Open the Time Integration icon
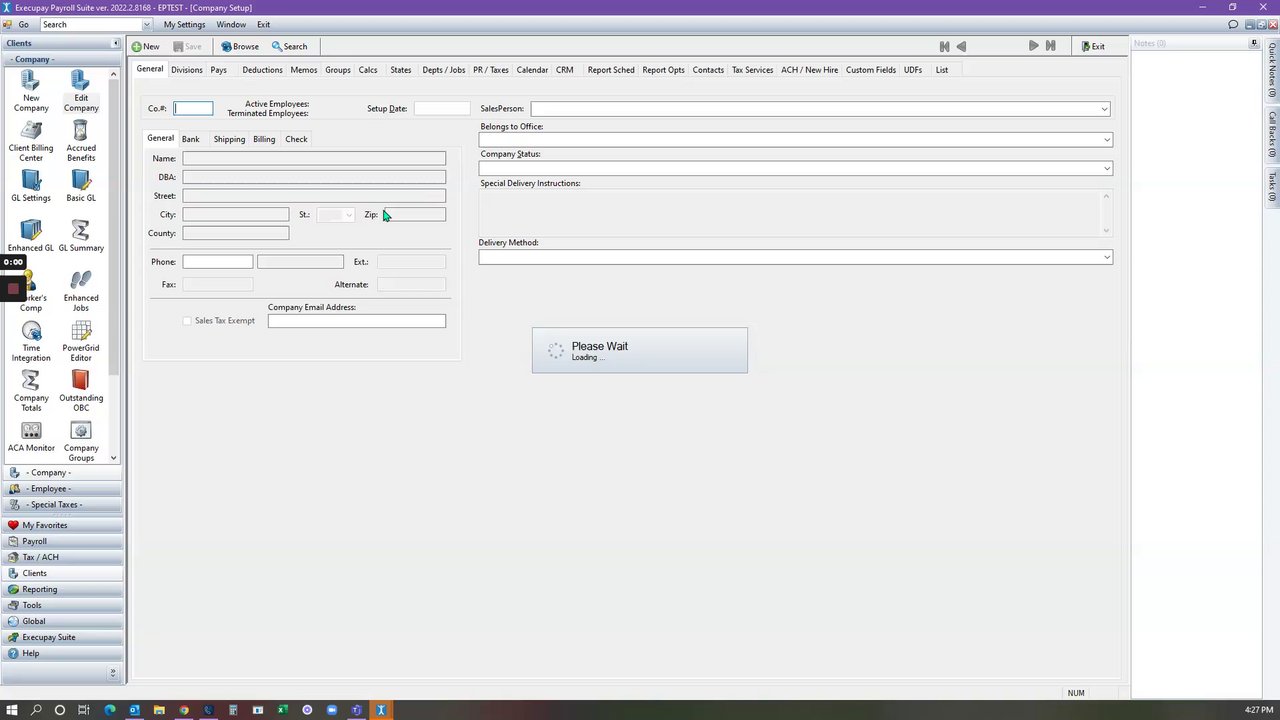This screenshot has width=1280, height=720. click(x=31, y=341)
